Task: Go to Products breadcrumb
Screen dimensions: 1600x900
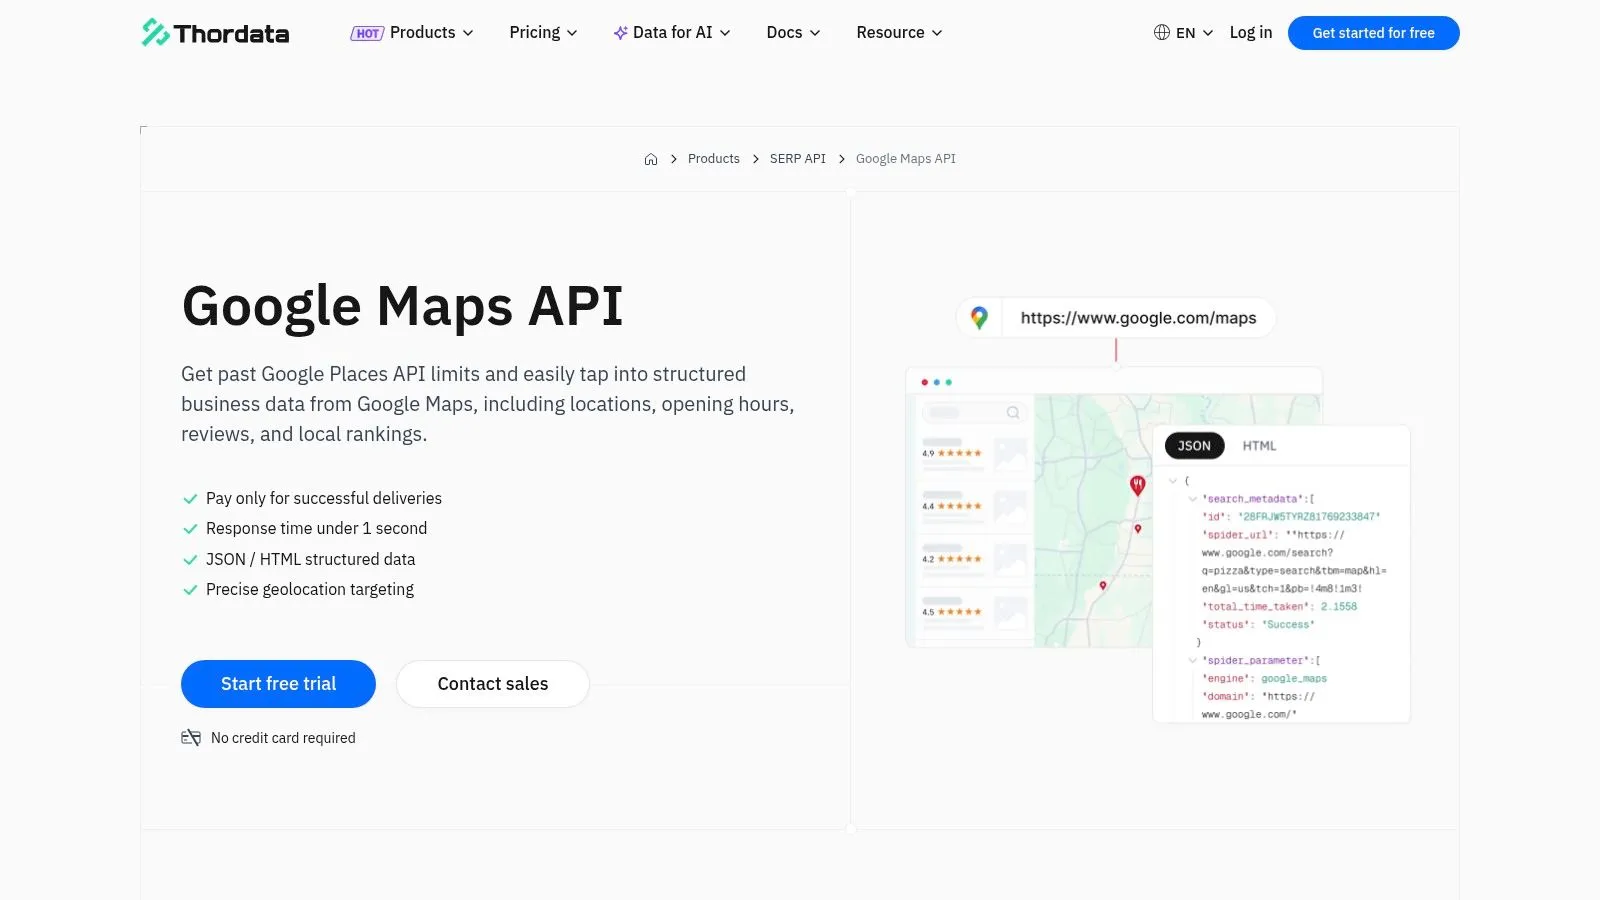Action: click(713, 159)
